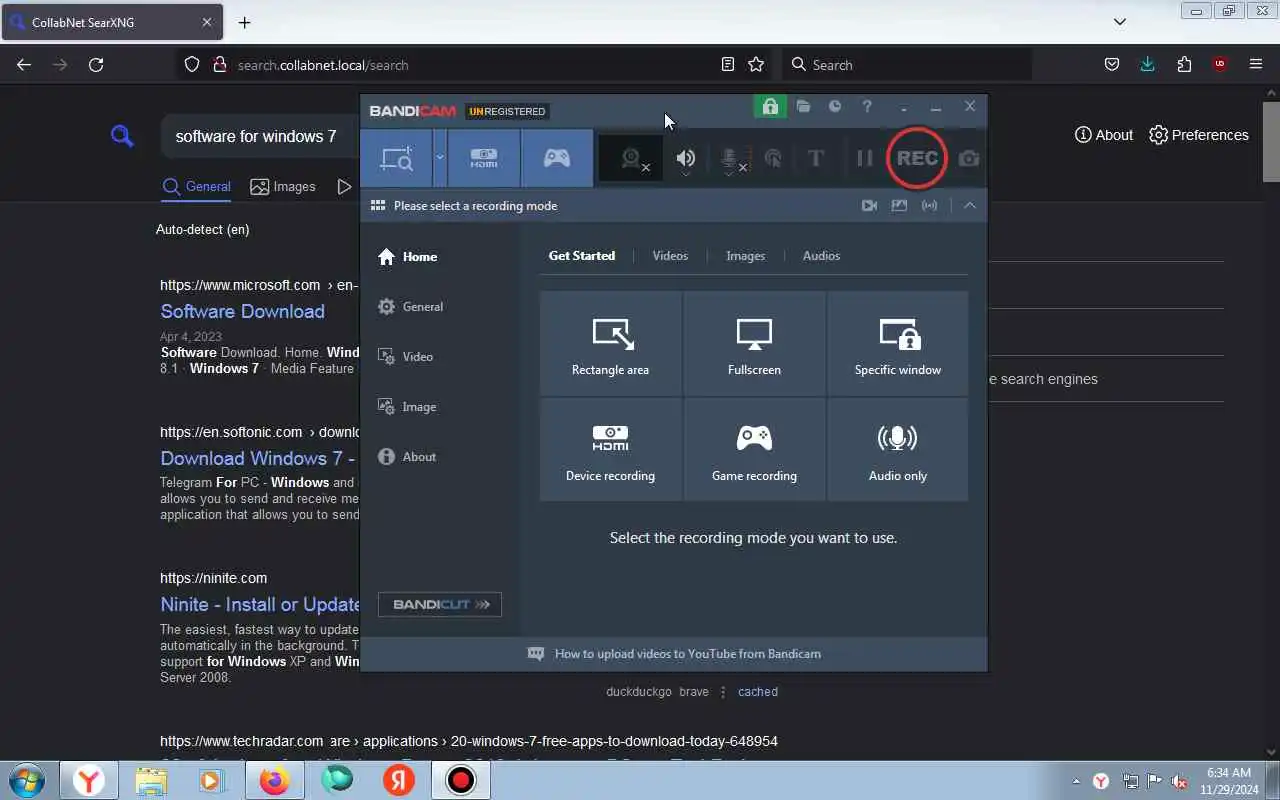The image size is (1280, 800).
Task: Reload the page in Firefox
Action: 96,65
